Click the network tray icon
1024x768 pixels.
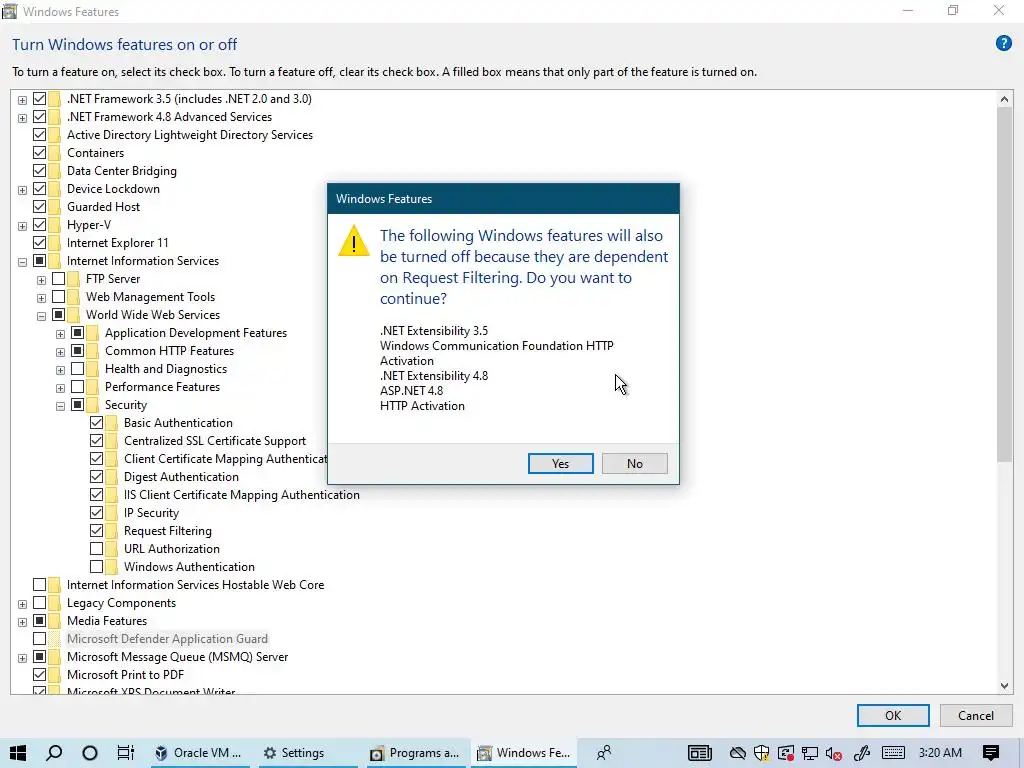(810, 753)
